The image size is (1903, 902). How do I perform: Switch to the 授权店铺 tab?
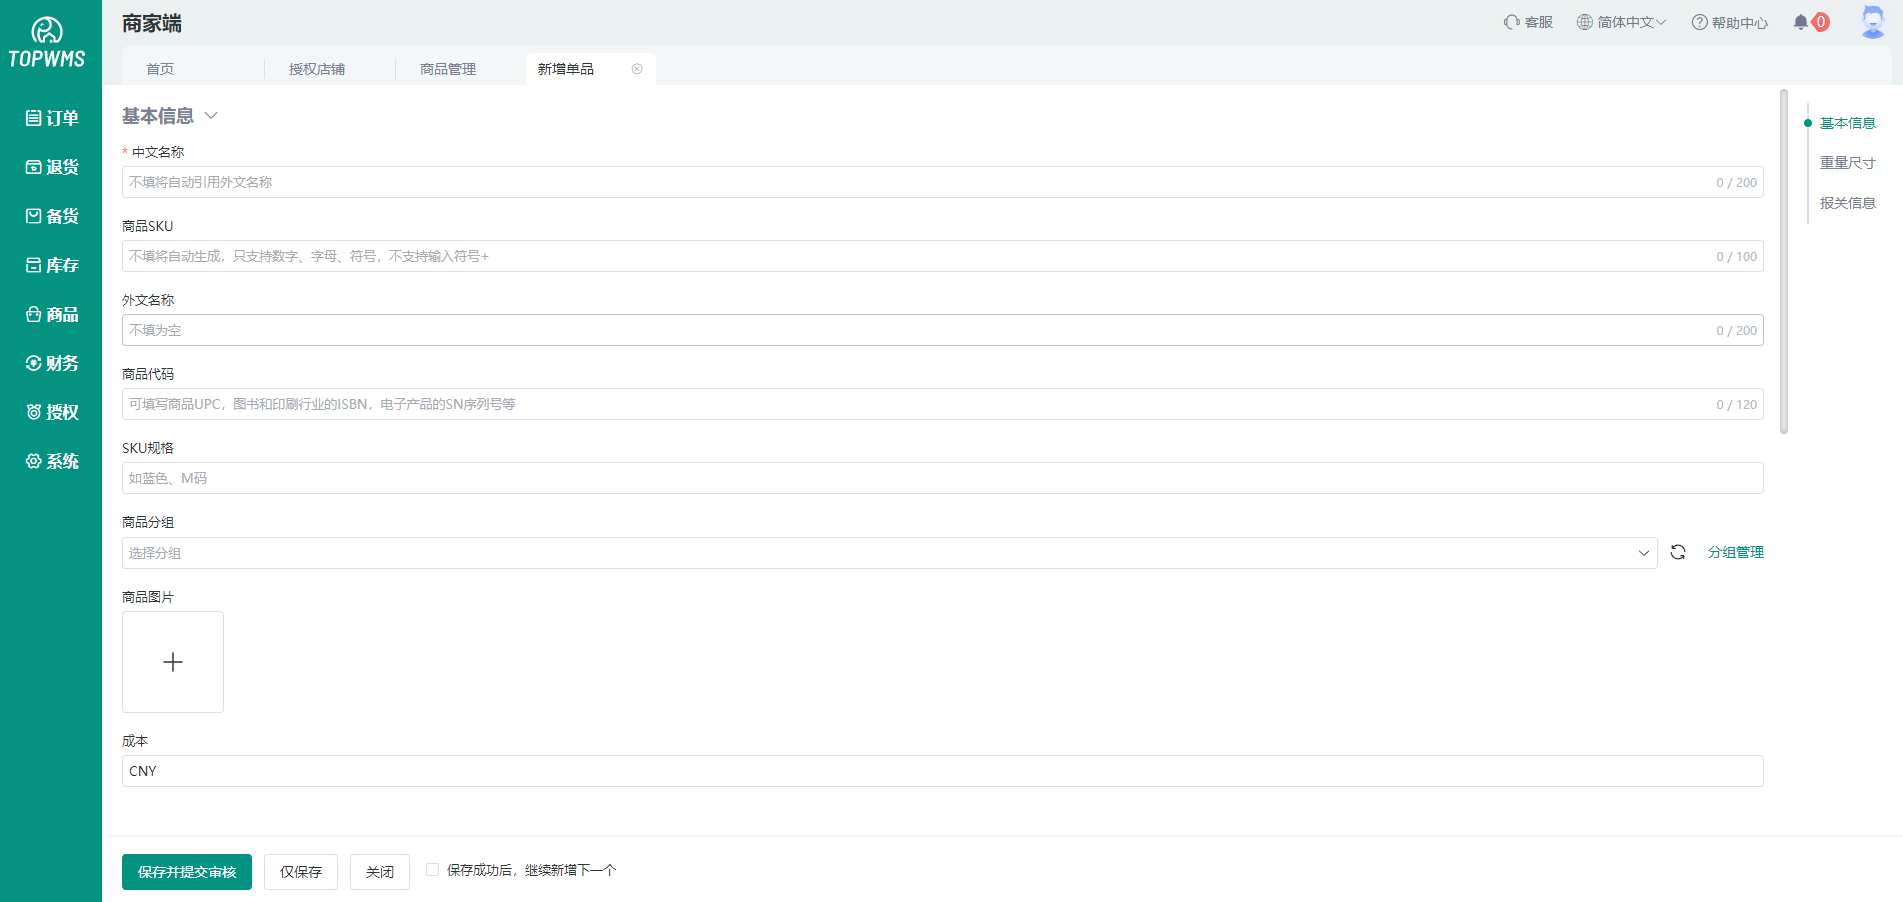317,69
